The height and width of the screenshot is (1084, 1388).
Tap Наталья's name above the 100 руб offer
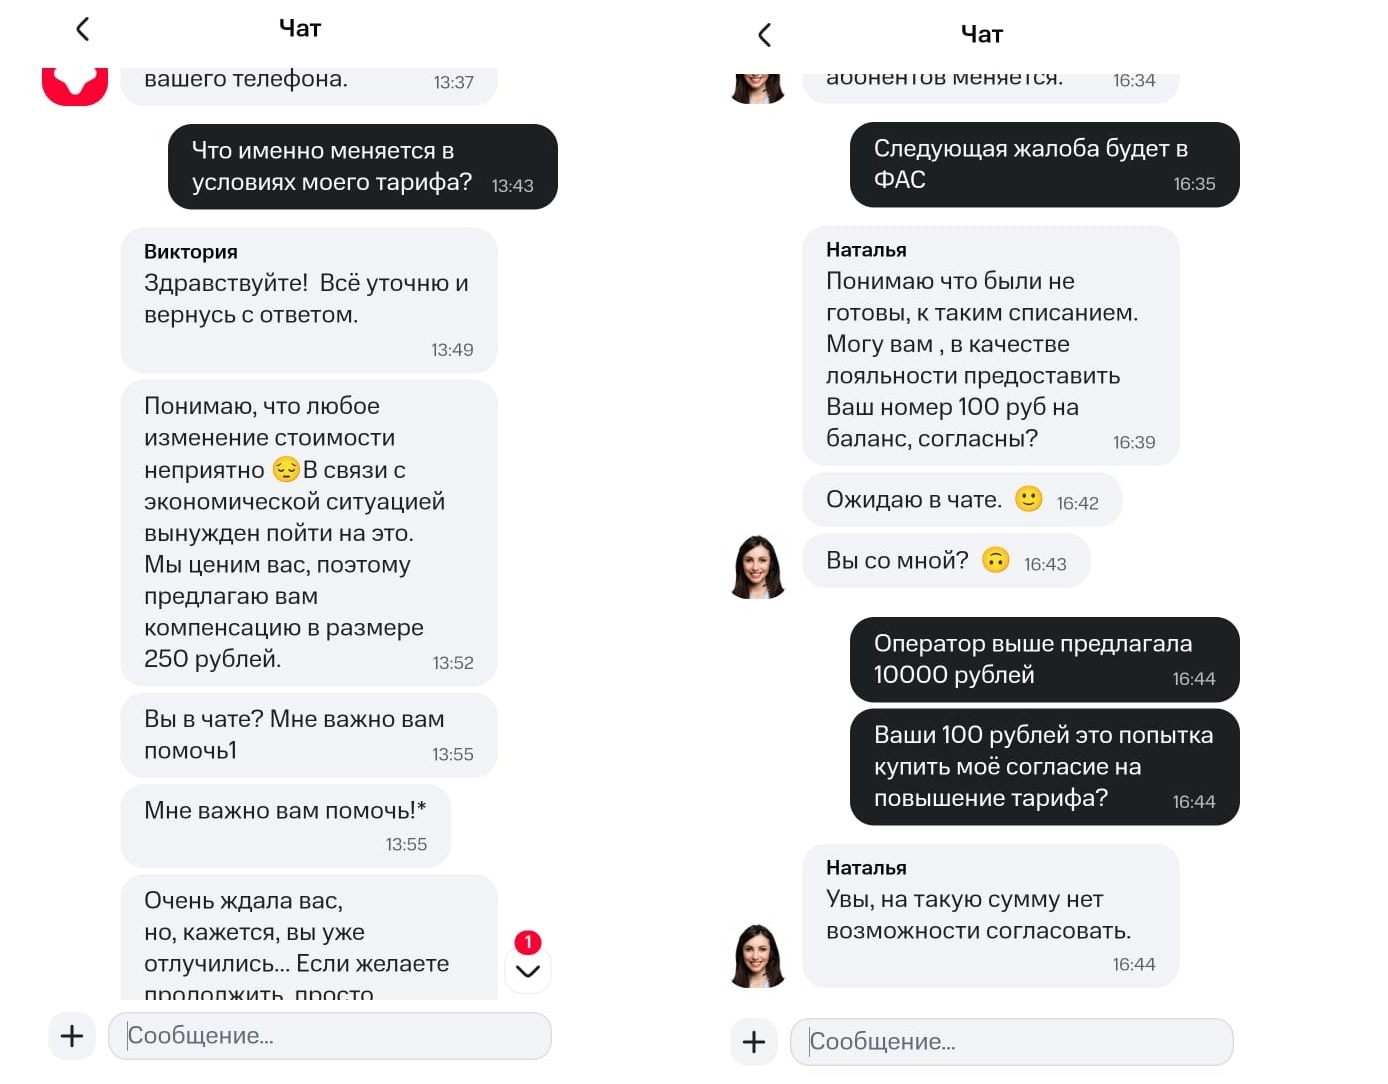pos(866,250)
